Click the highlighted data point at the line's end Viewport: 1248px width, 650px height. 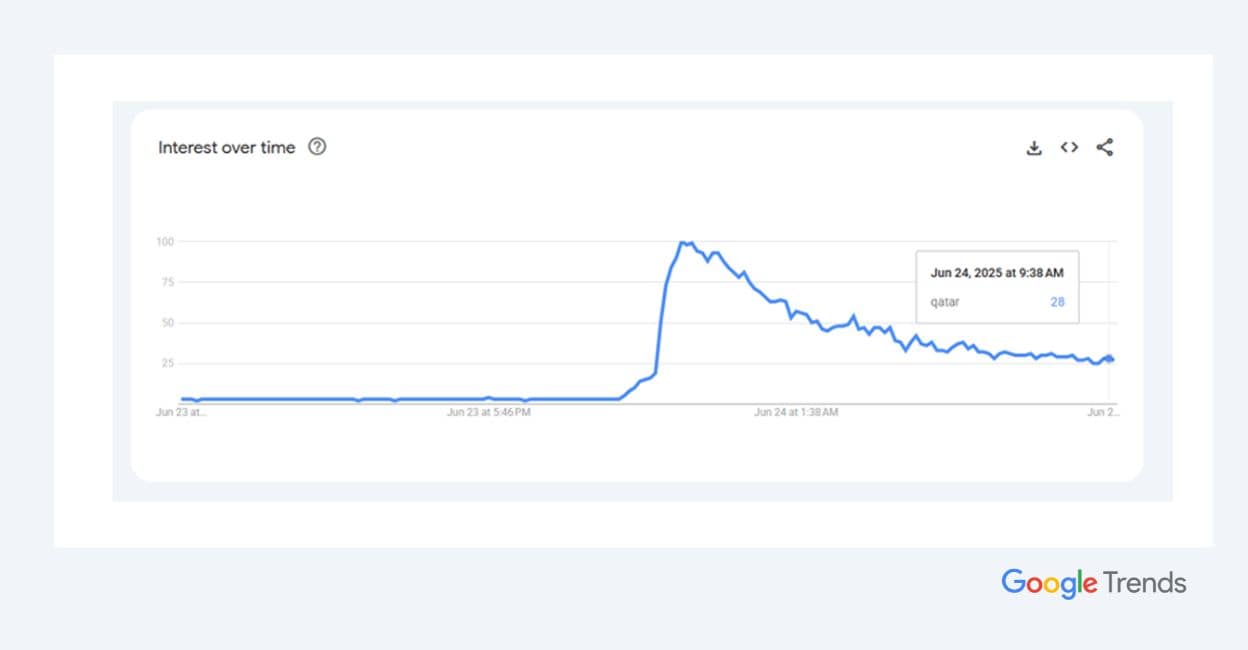(1109, 359)
